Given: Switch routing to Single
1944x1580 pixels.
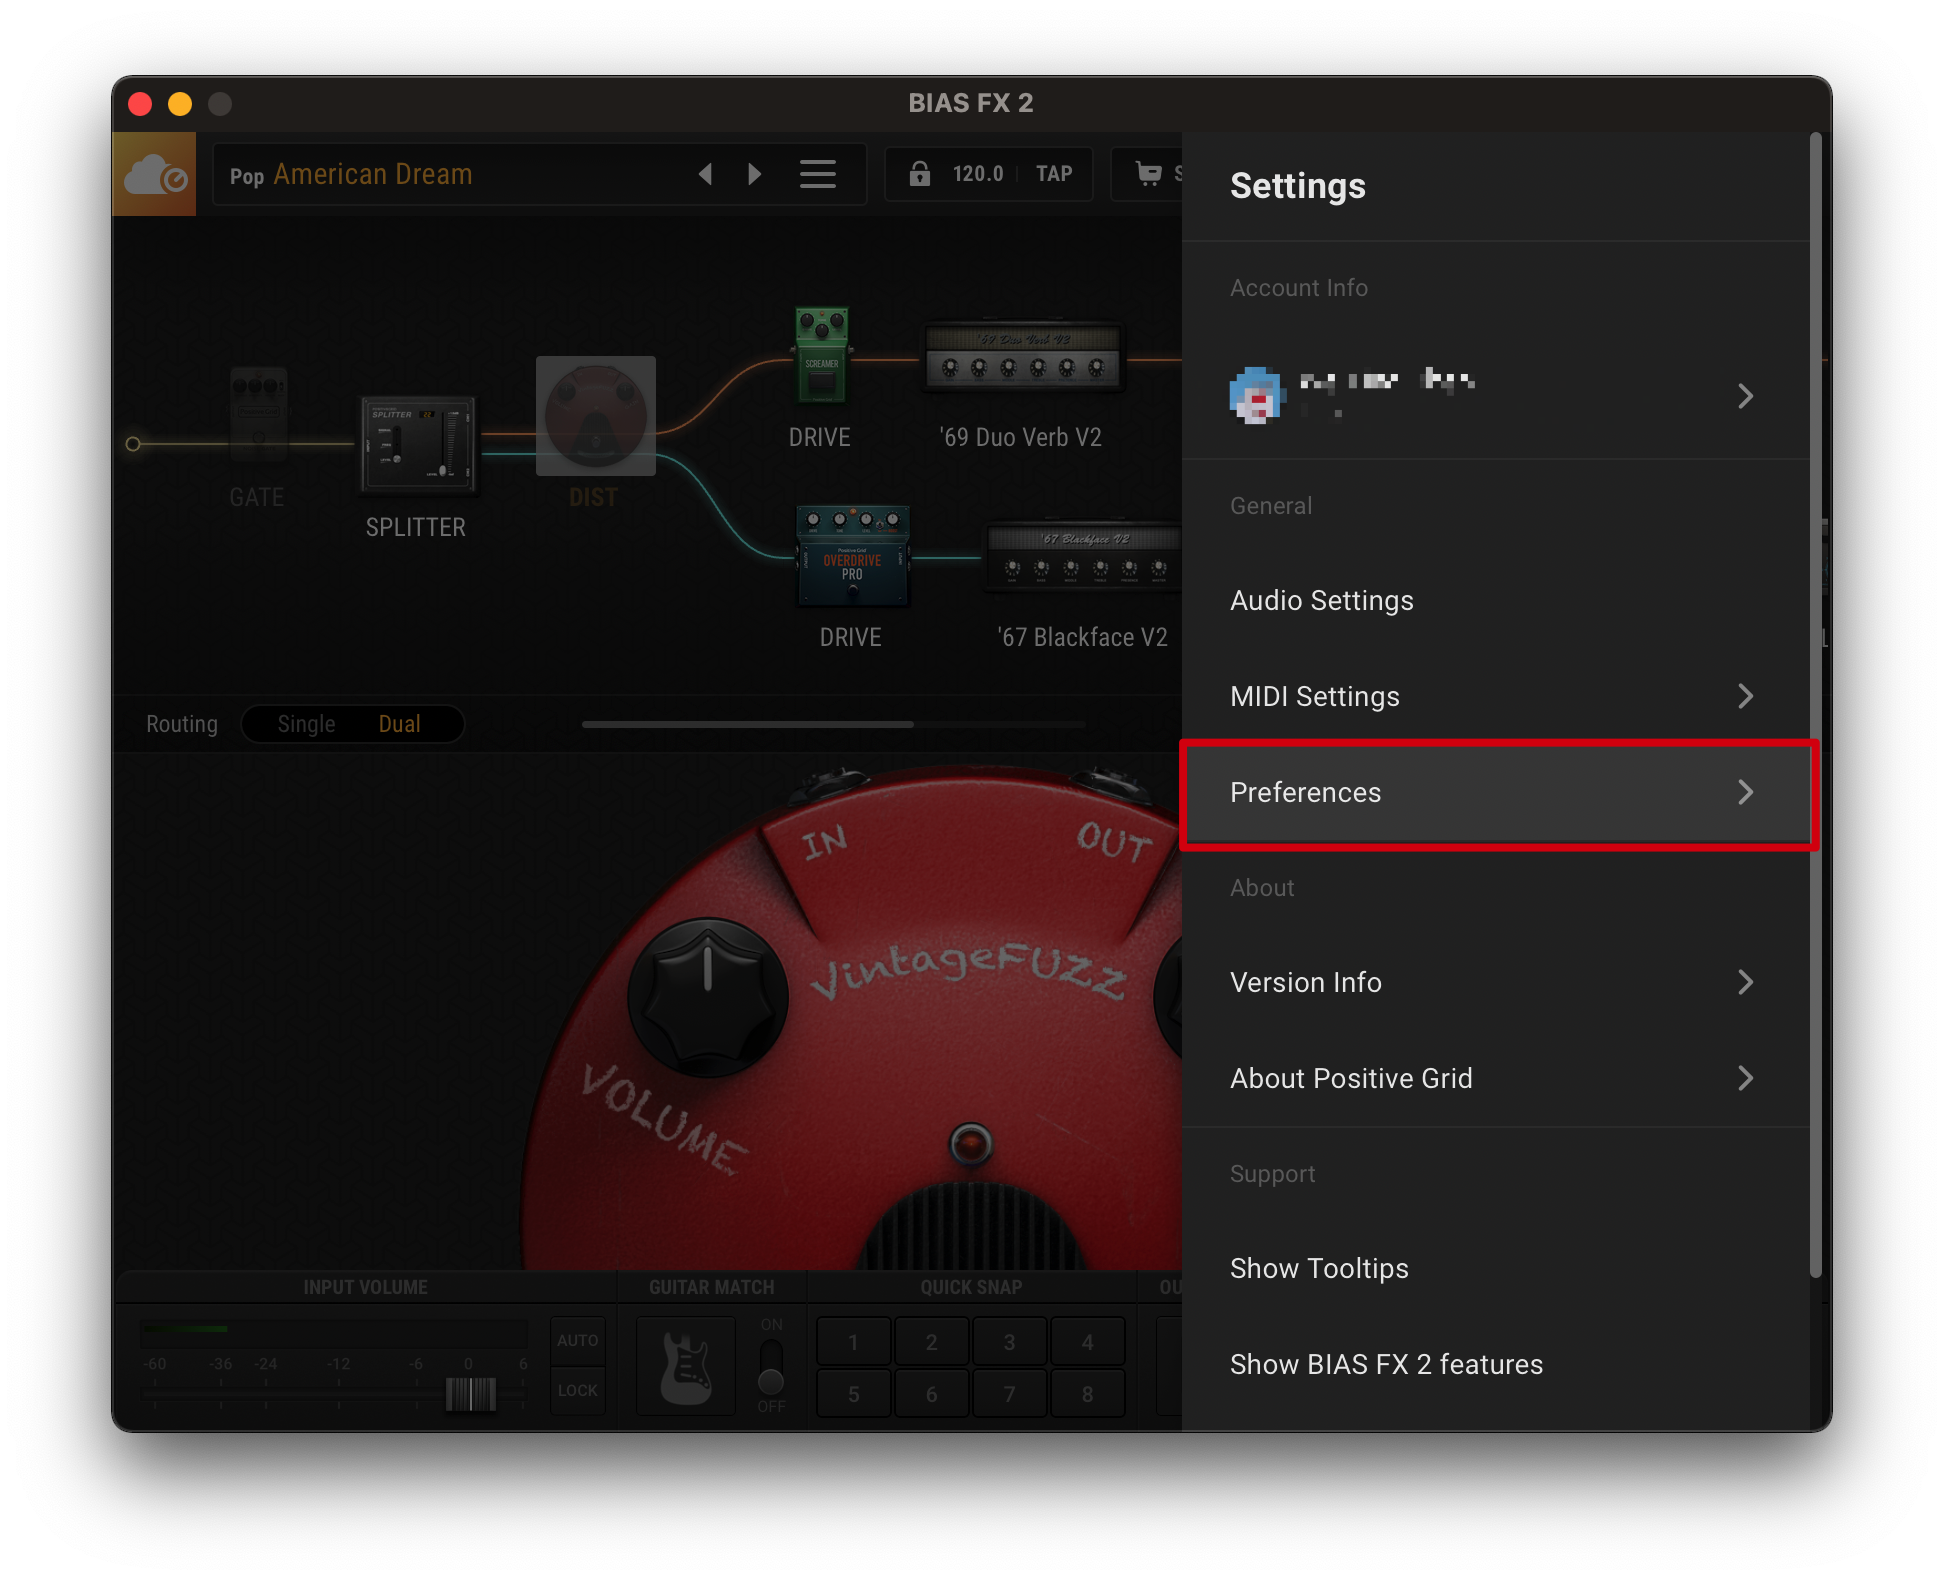Looking at the screenshot, I should point(306,724).
